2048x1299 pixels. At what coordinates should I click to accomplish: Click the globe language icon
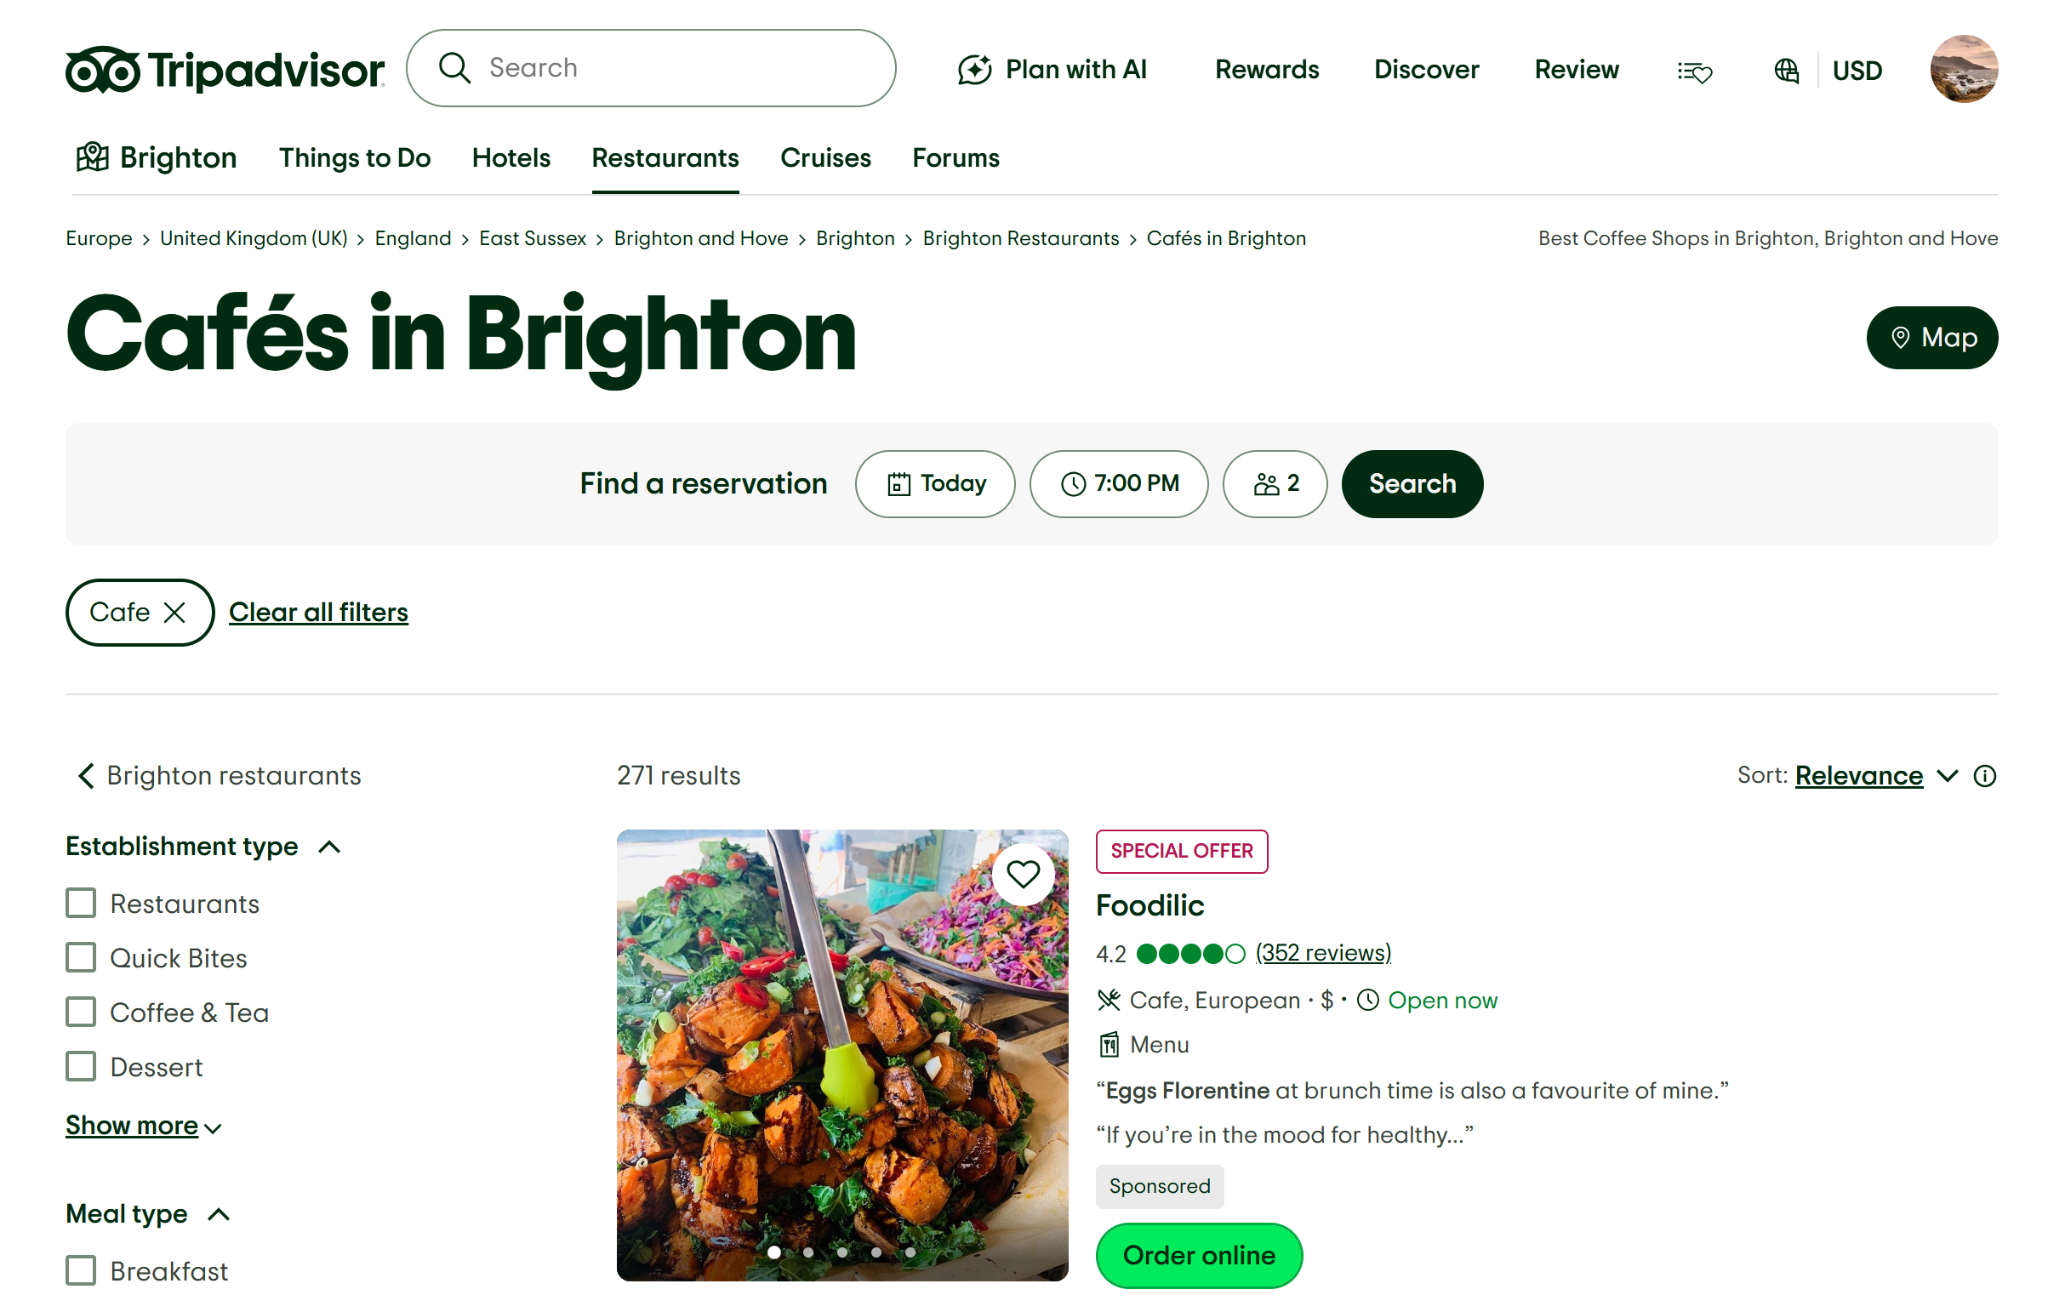[x=1786, y=70]
